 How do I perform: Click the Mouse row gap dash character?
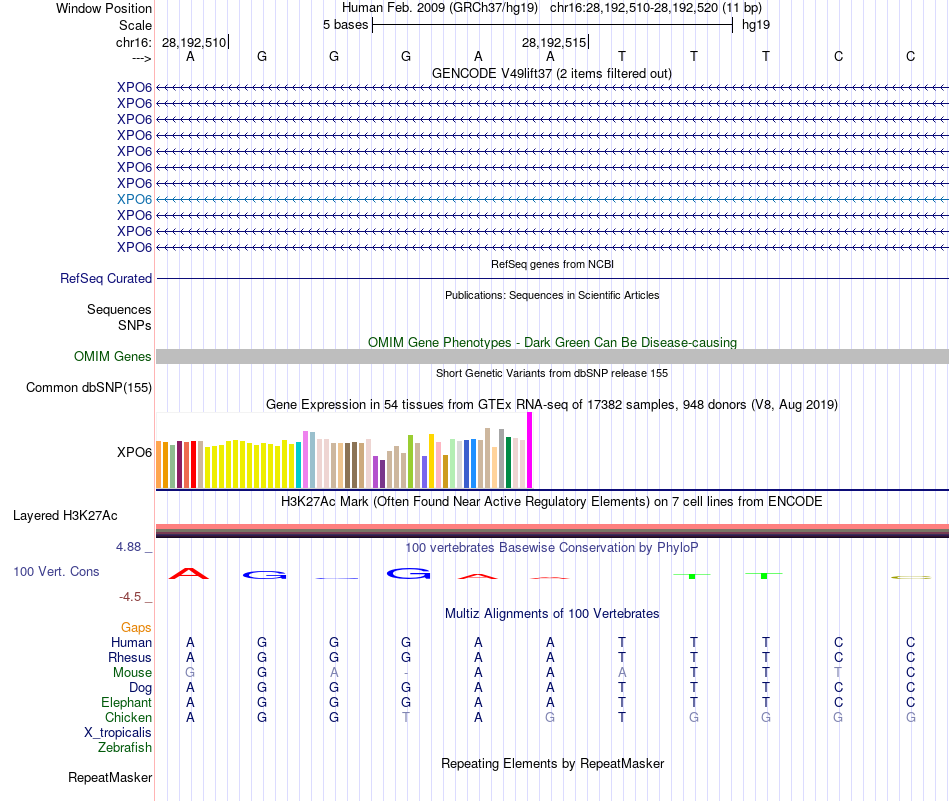click(x=406, y=673)
